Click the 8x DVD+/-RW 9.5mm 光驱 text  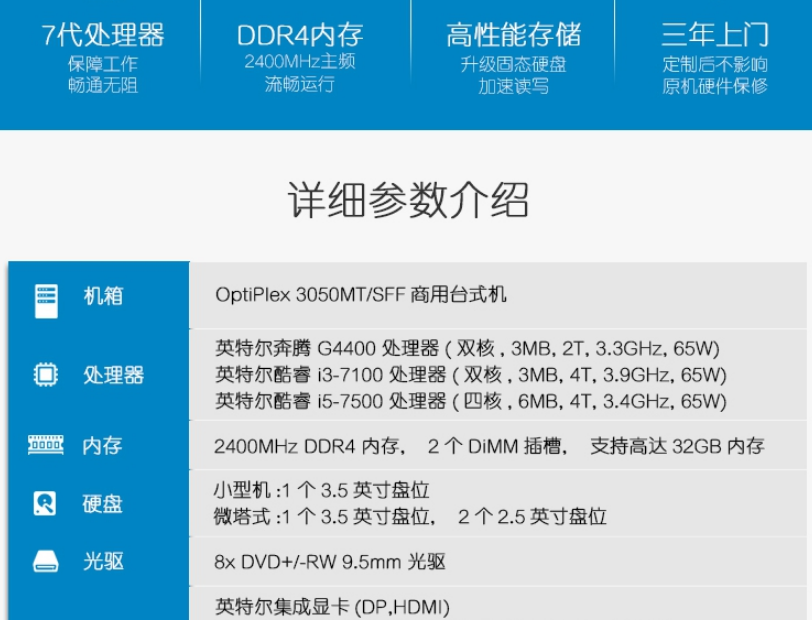(329, 561)
